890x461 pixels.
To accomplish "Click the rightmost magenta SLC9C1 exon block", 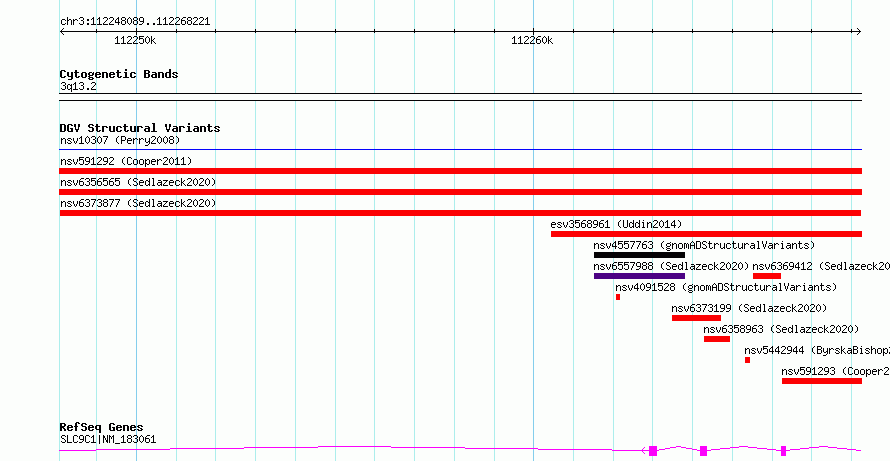I will [x=783, y=451].
